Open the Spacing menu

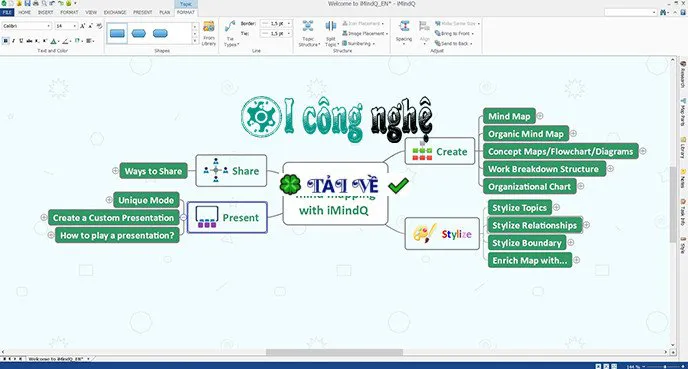pyautogui.click(x=404, y=32)
